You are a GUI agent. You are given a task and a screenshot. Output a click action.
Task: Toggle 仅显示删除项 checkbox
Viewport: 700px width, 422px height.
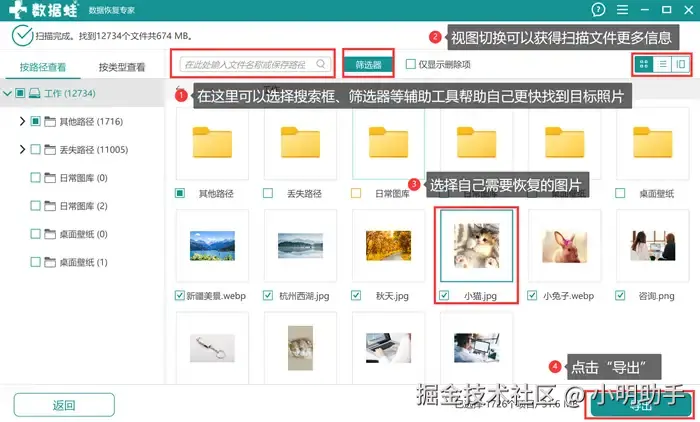coord(410,64)
